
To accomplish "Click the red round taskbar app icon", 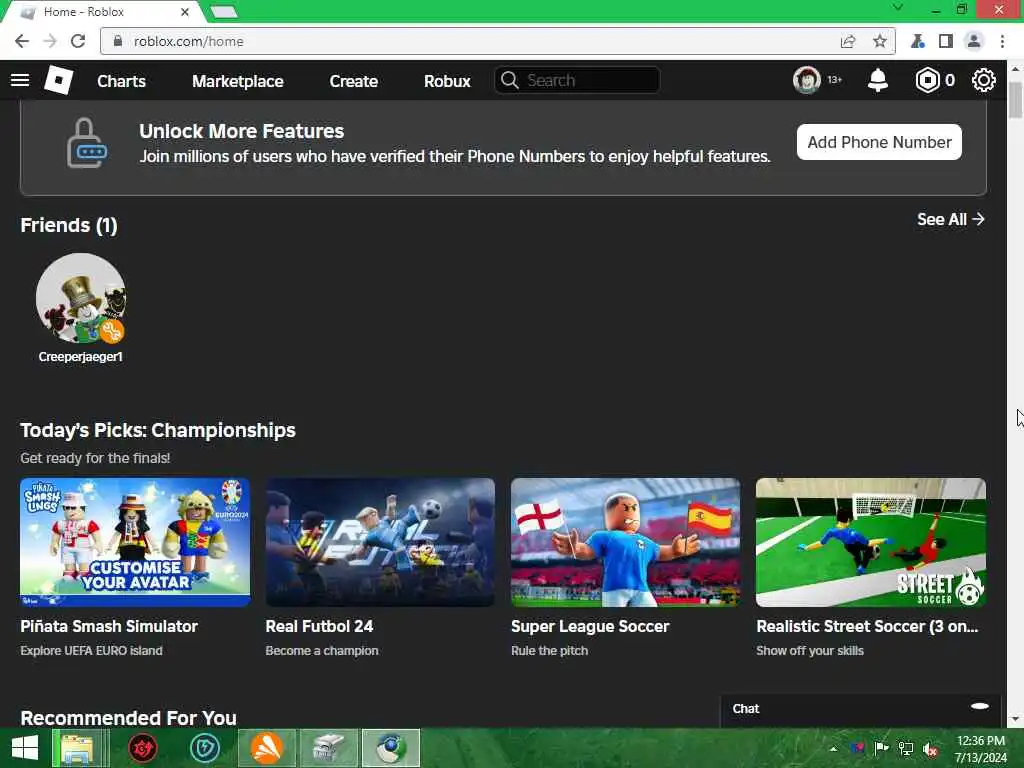I will pos(143,748).
